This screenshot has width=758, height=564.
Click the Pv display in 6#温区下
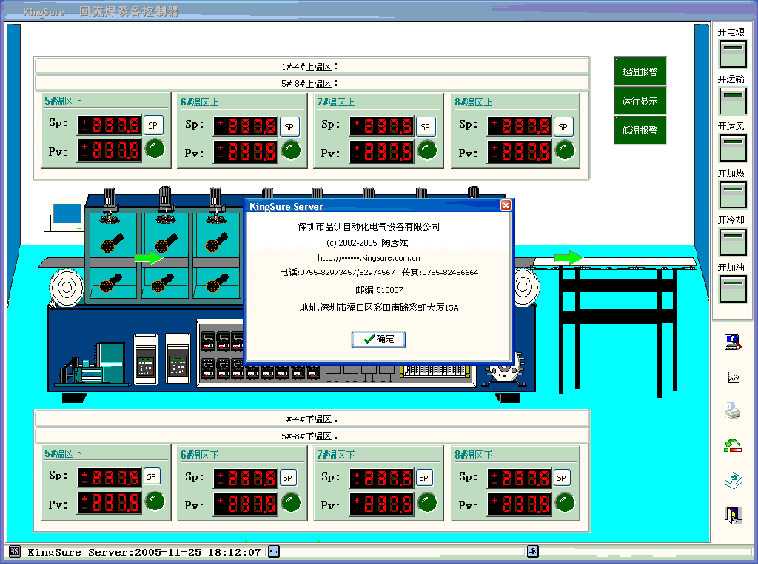pos(246,504)
